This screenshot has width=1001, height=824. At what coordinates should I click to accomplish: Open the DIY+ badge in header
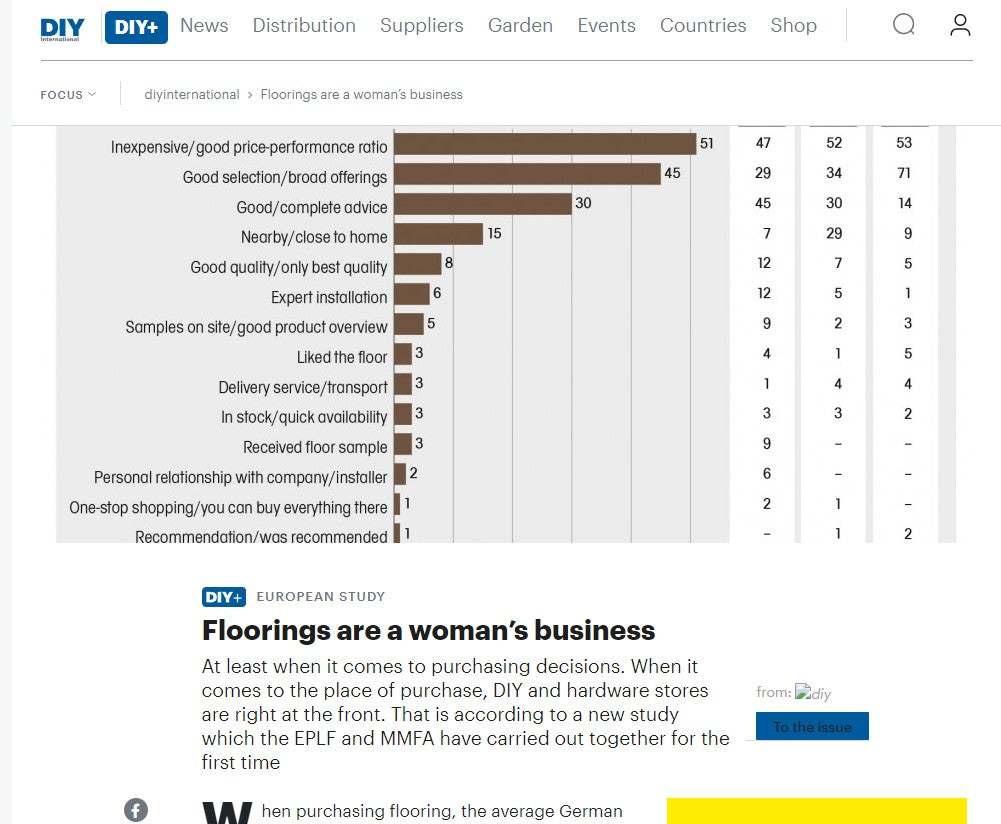pyautogui.click(x=136, y=27)
